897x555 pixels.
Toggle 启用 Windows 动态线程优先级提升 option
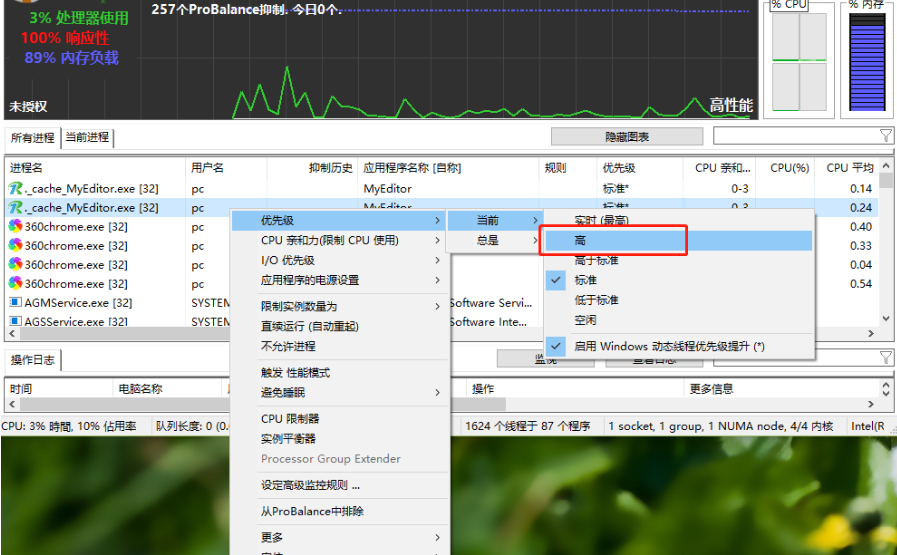[x=677, y=346]
